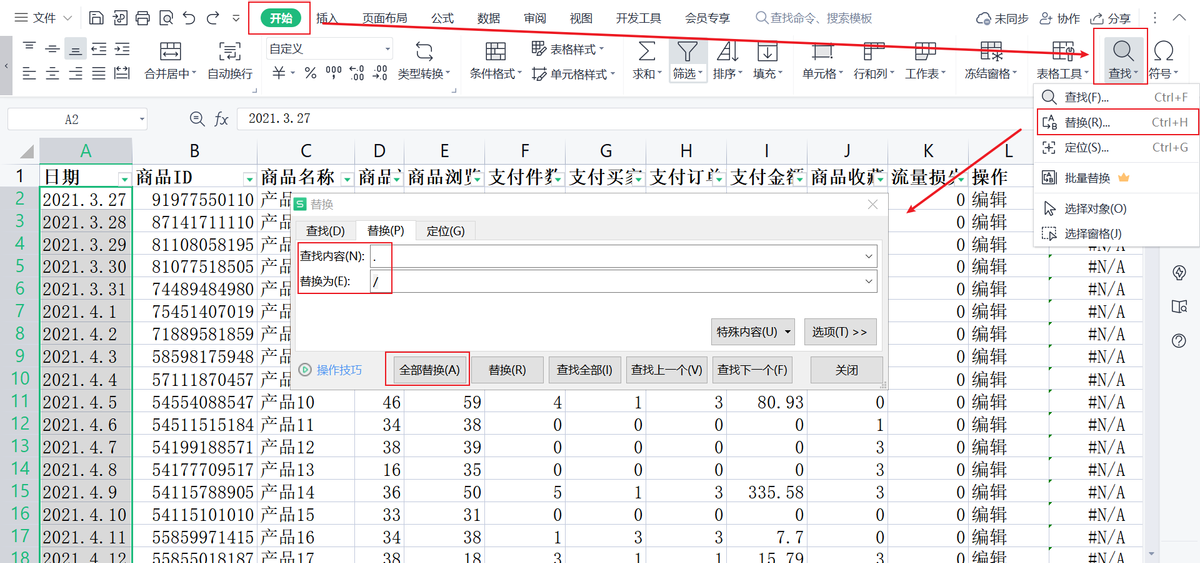Align text left
The width and height of the screenshot is (1200, 563).
point(29,73)
